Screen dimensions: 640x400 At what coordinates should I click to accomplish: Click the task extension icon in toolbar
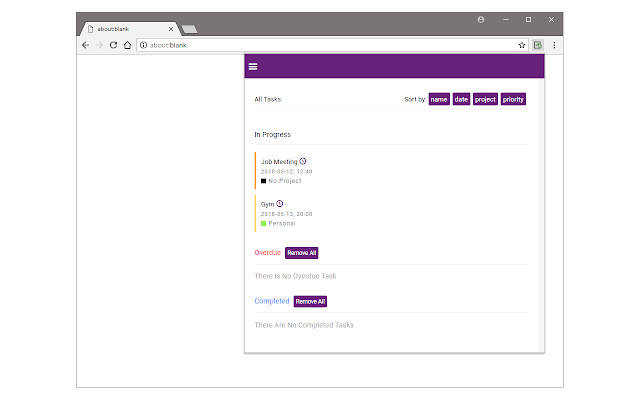pyautogui.click(x=538, y=45)
